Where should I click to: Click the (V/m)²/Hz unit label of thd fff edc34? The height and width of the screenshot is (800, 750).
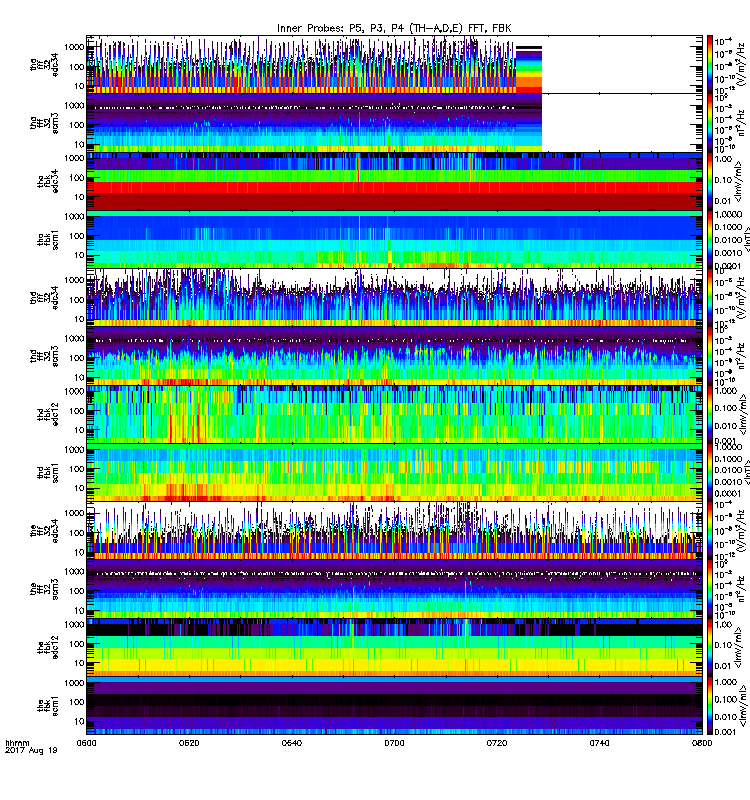coord(741,298)
